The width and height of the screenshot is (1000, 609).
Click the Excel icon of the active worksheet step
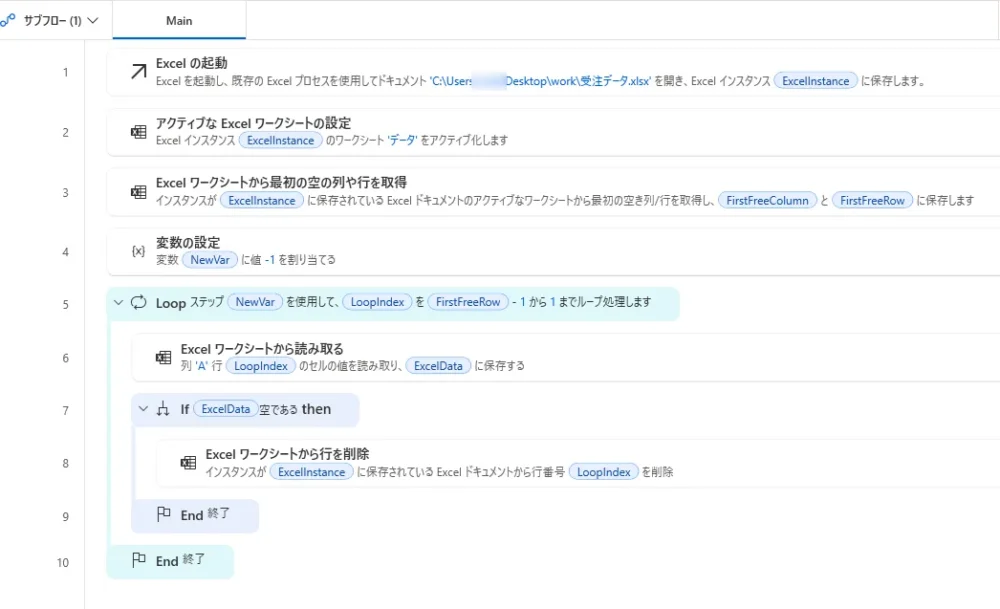click(x=139, y=131)
